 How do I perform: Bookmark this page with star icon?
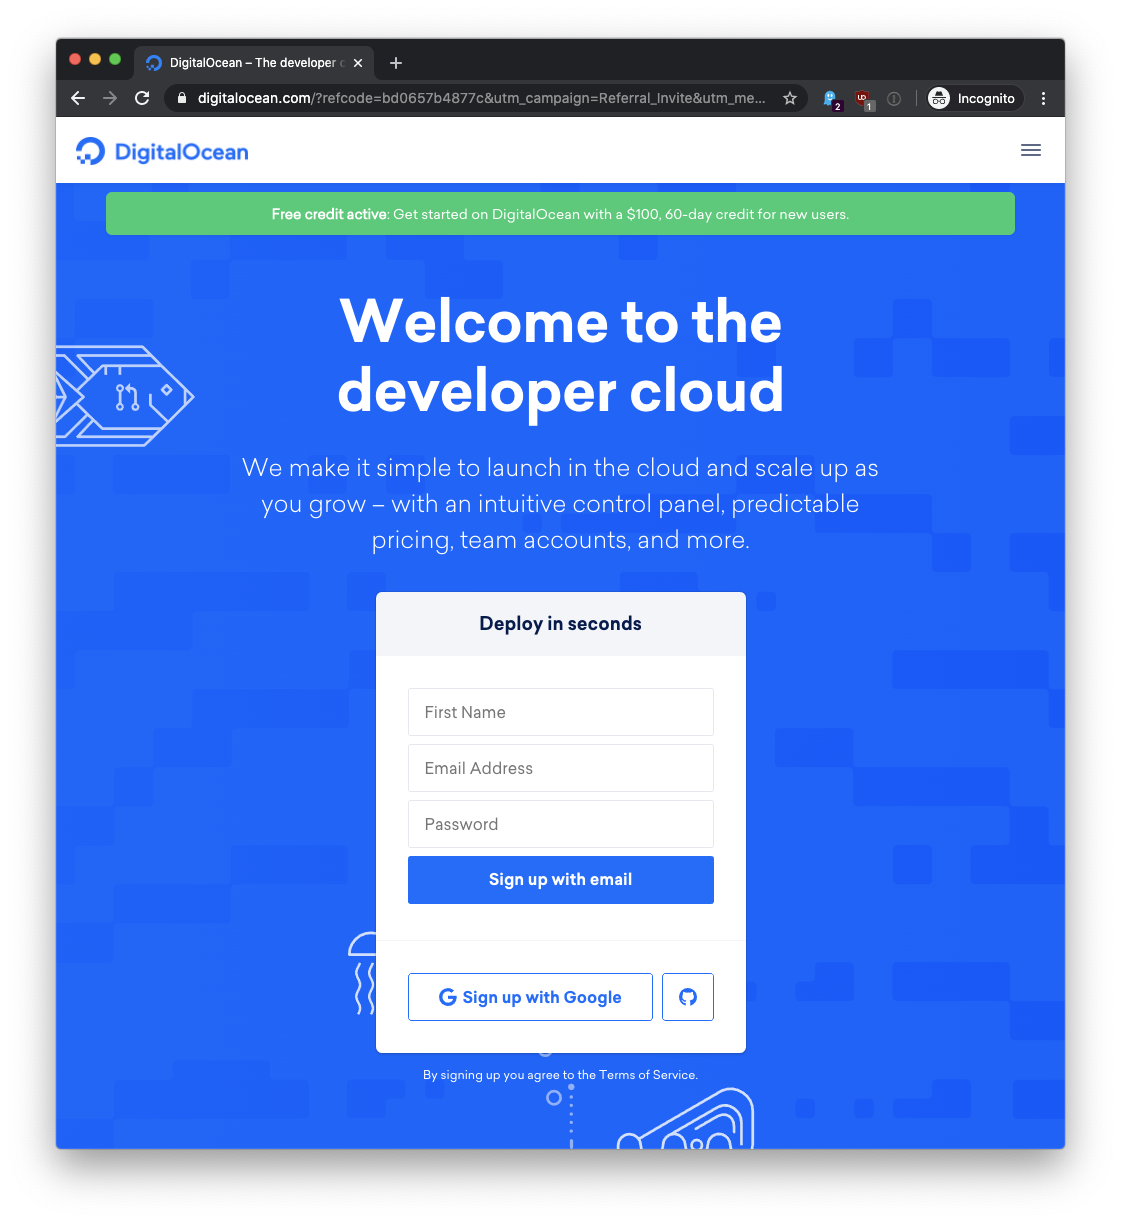(x=790, y=98)
